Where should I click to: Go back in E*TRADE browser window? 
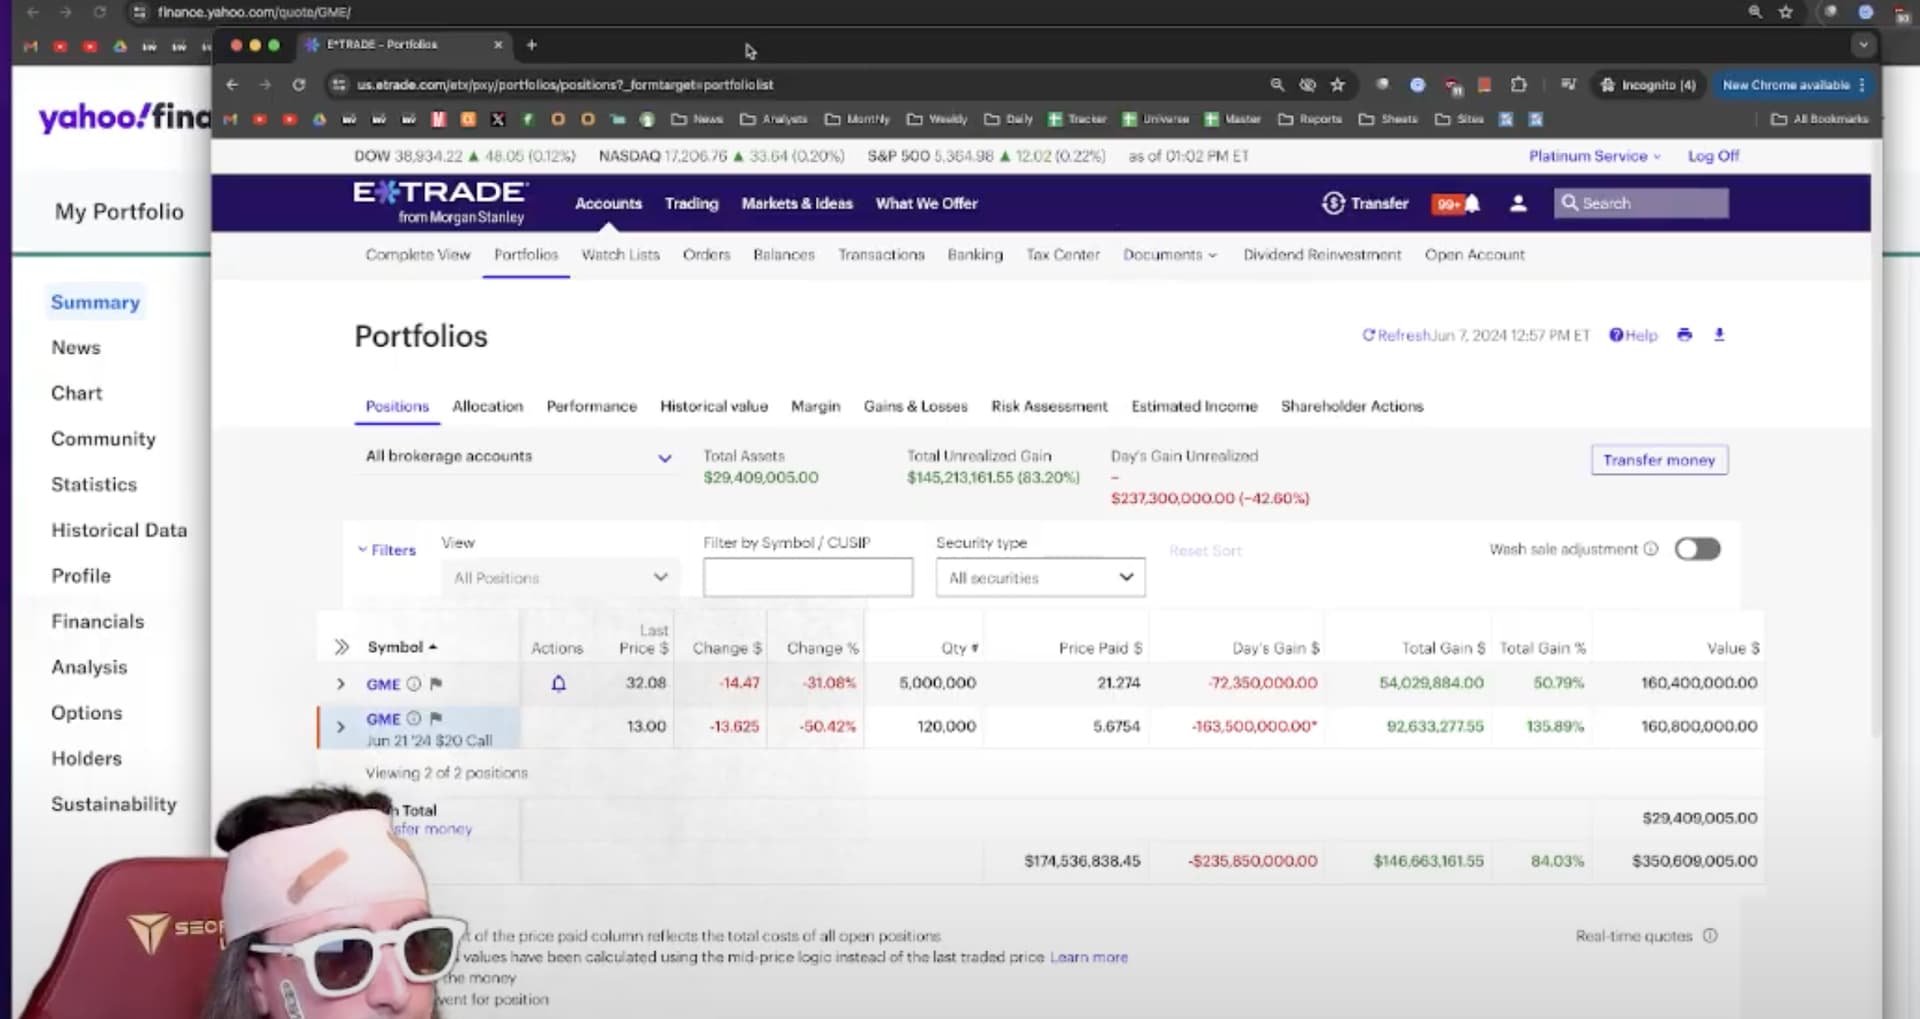[232, 85]
